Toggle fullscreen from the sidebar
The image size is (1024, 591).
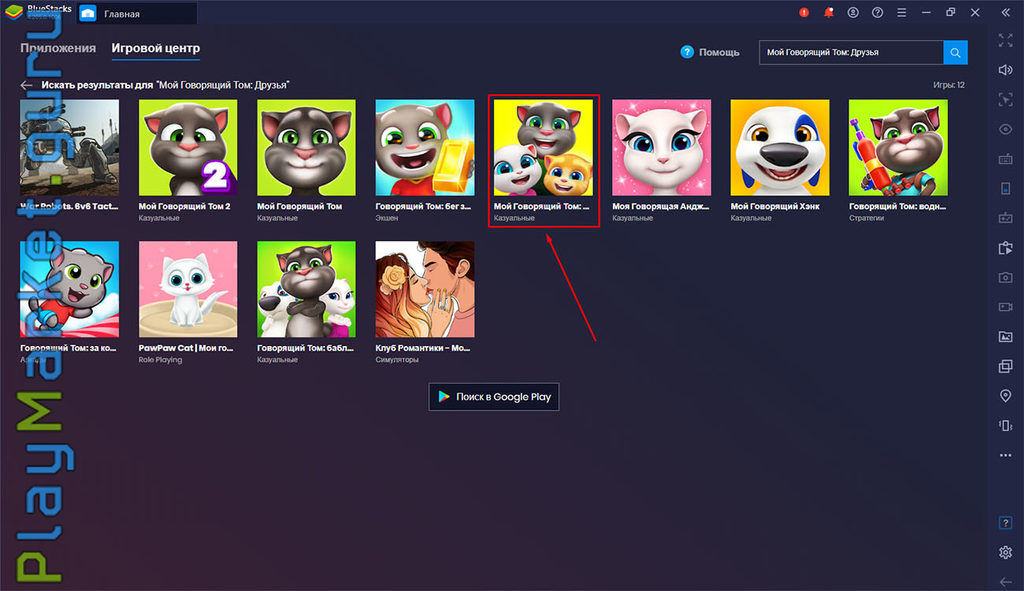(x=1006, y=40)
